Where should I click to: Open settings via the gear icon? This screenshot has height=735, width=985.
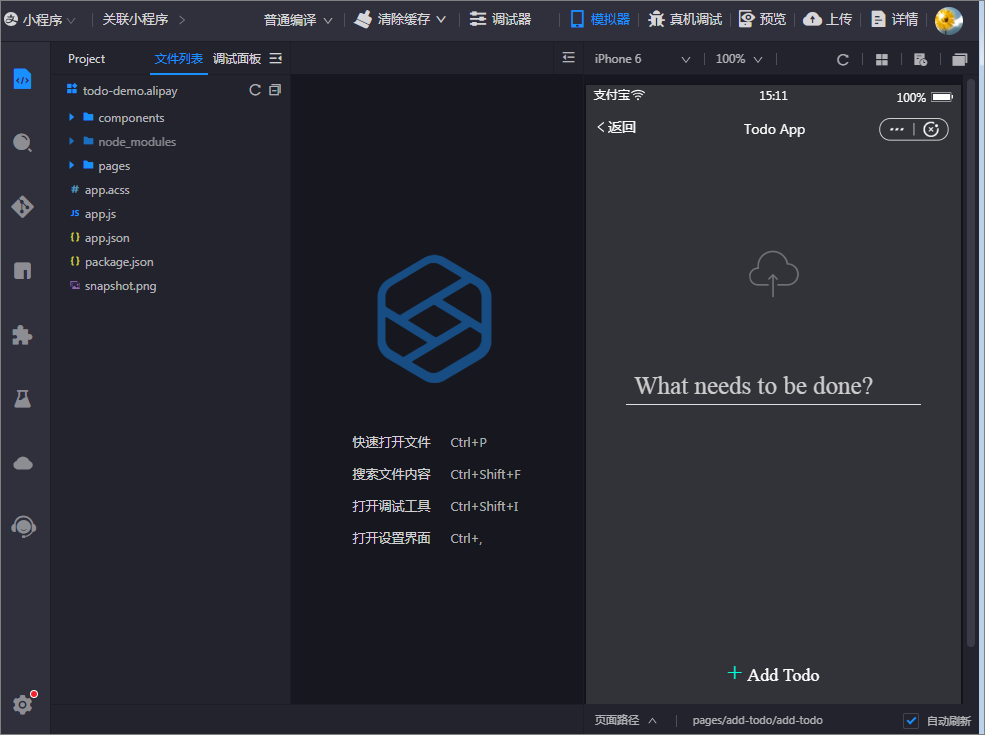(x=23, y=704)
